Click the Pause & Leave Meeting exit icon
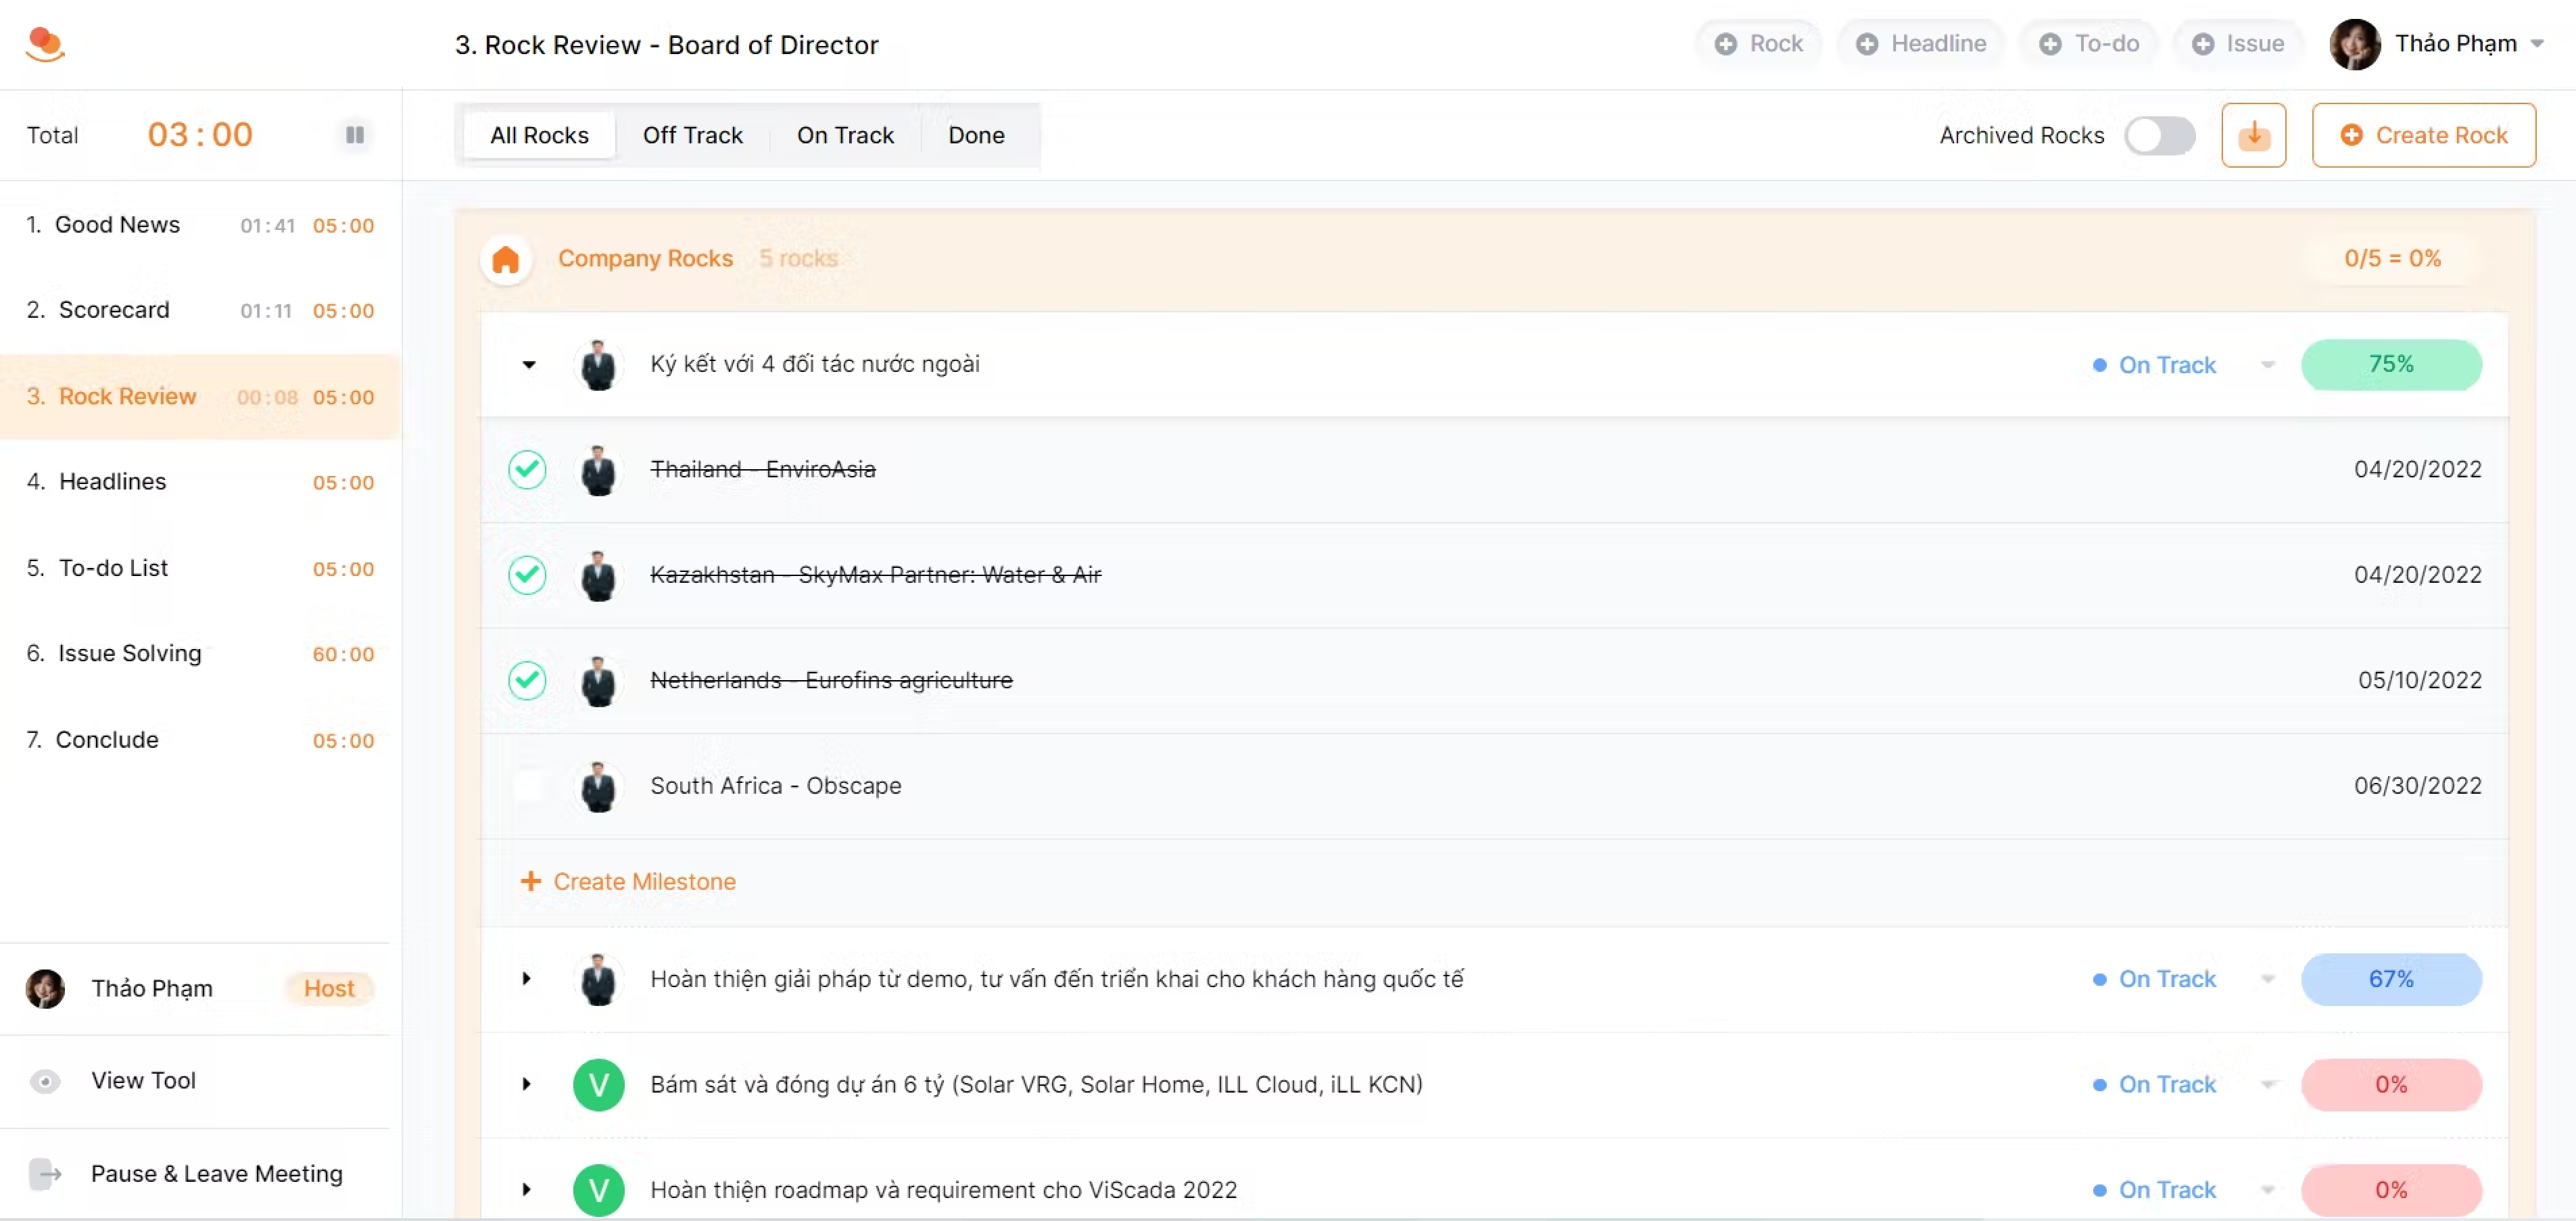 point(45,1174)
